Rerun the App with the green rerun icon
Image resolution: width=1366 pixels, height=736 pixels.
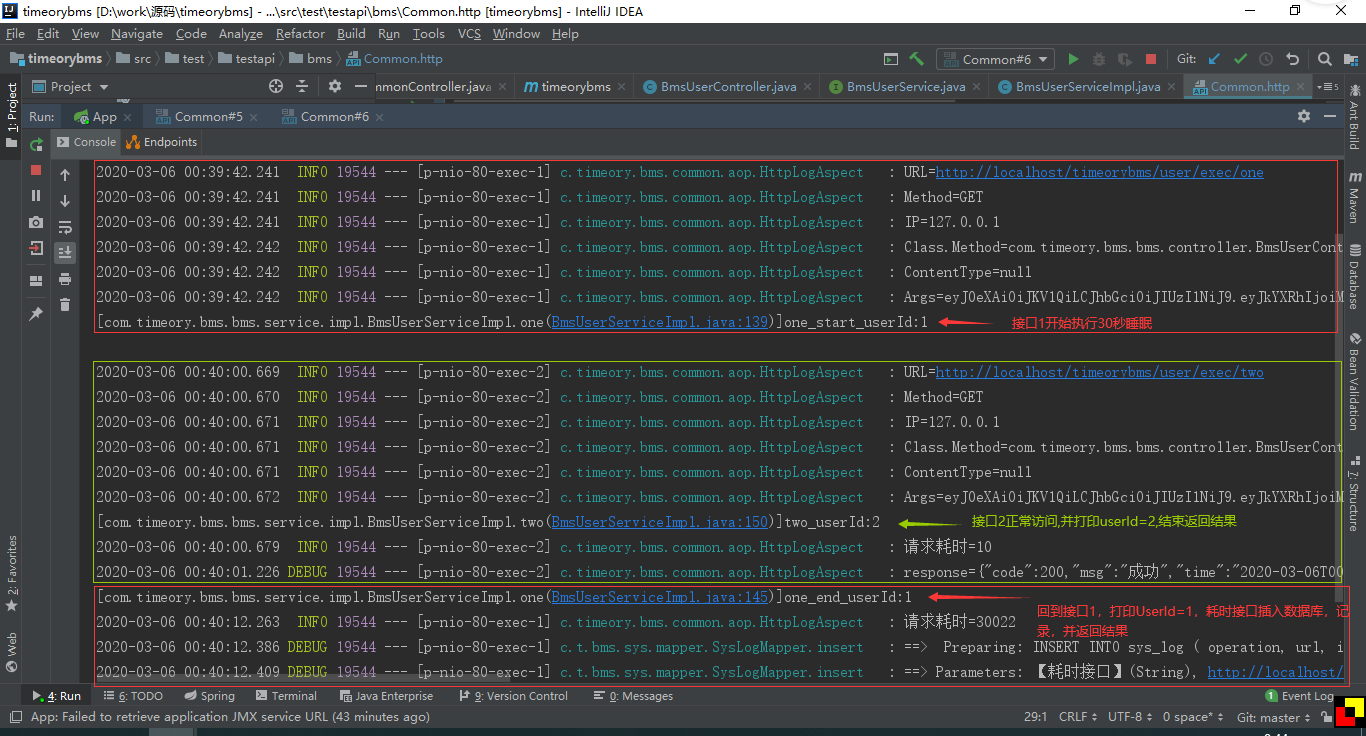[36, 145]
